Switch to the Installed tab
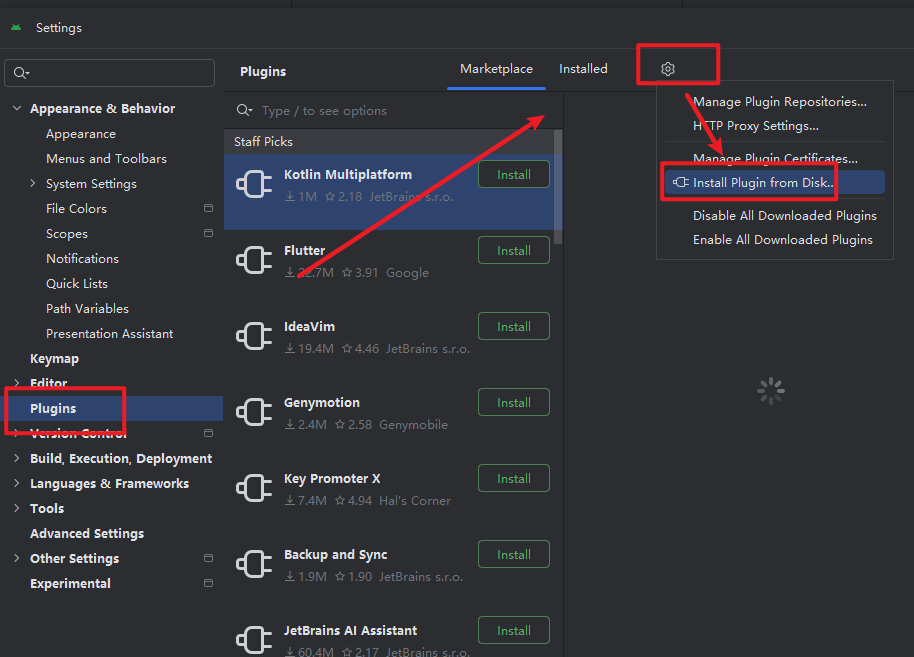914x657 pixels. [583, 69]
